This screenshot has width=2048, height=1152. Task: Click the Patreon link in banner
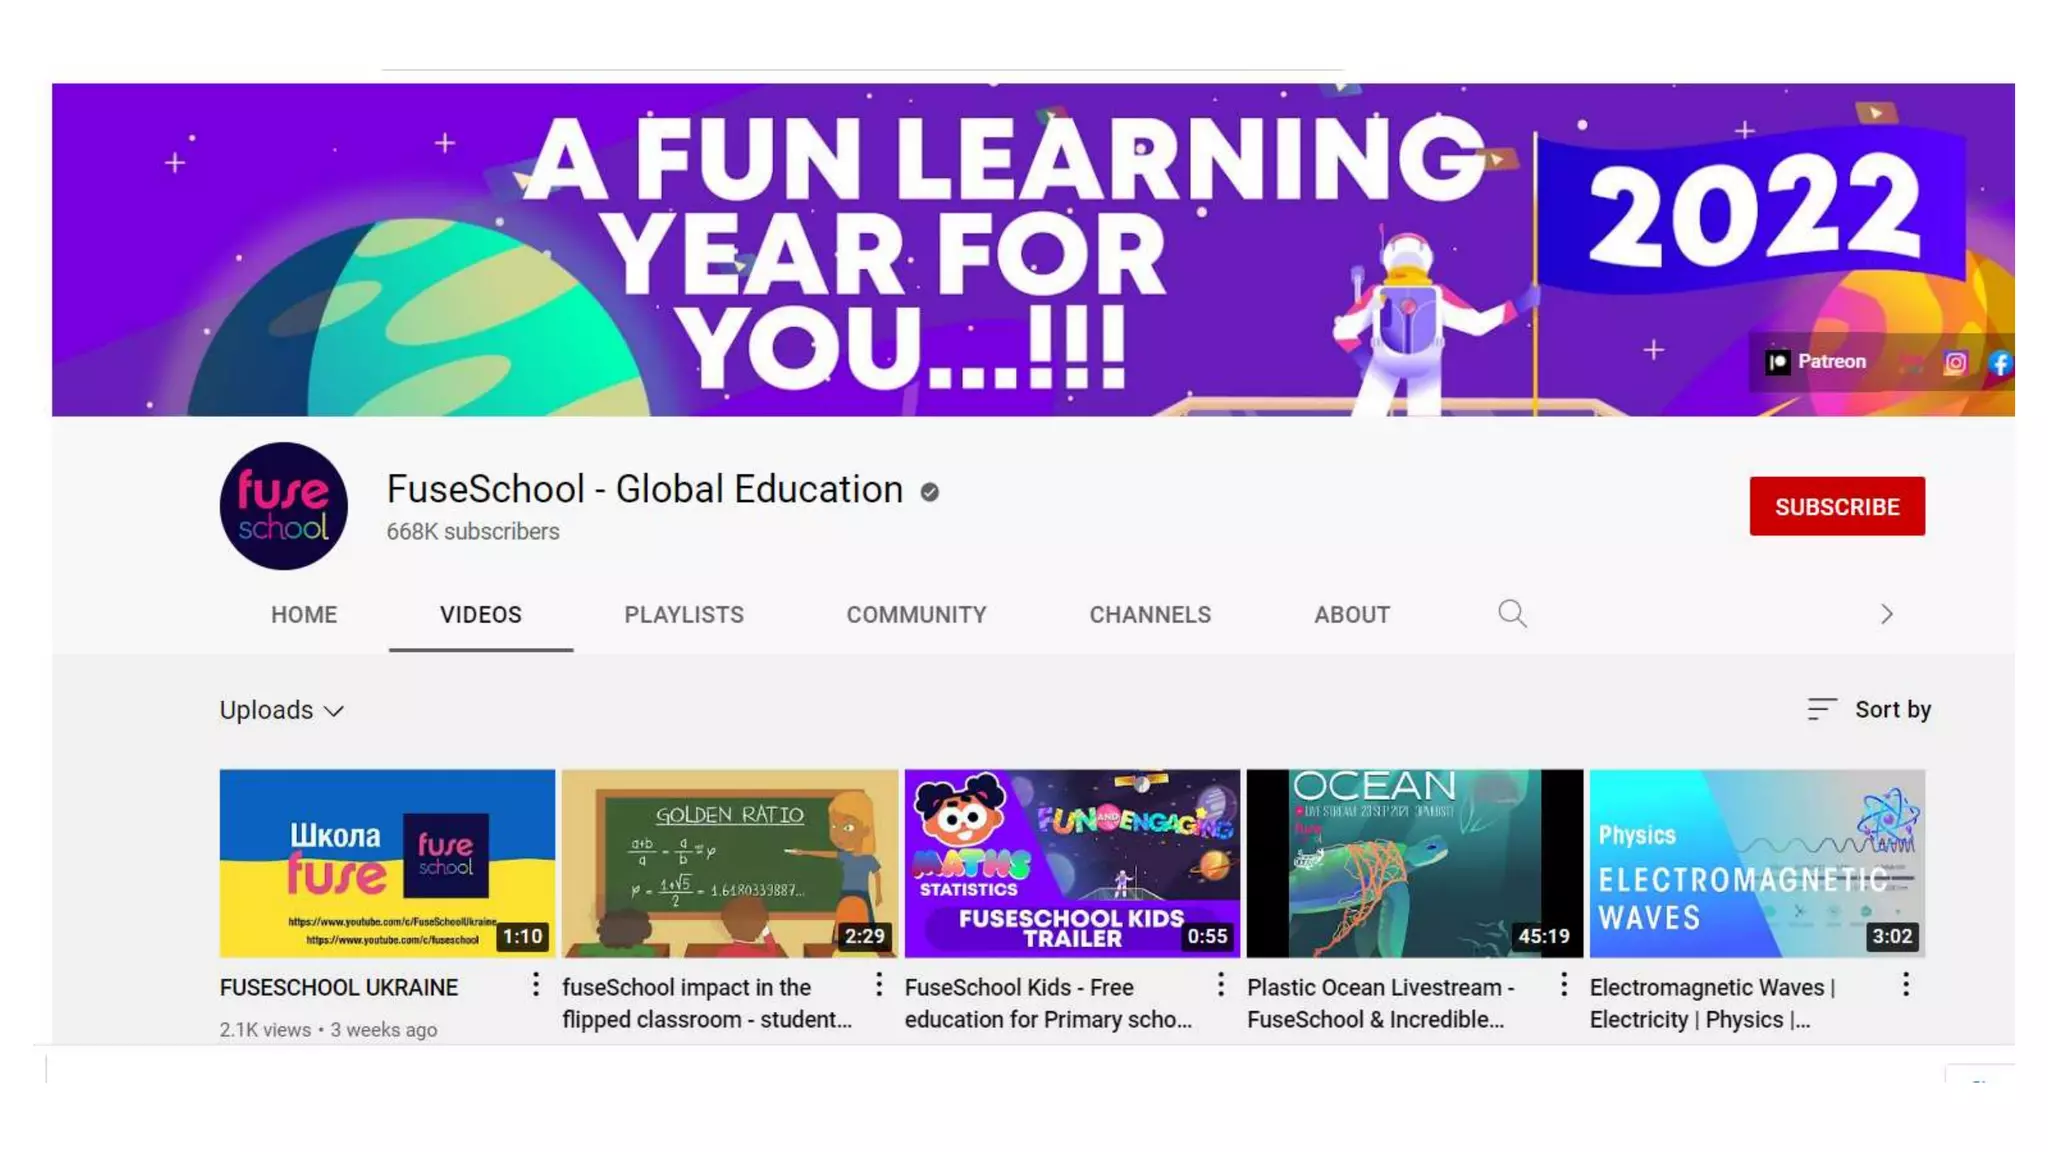point(1816,362)
